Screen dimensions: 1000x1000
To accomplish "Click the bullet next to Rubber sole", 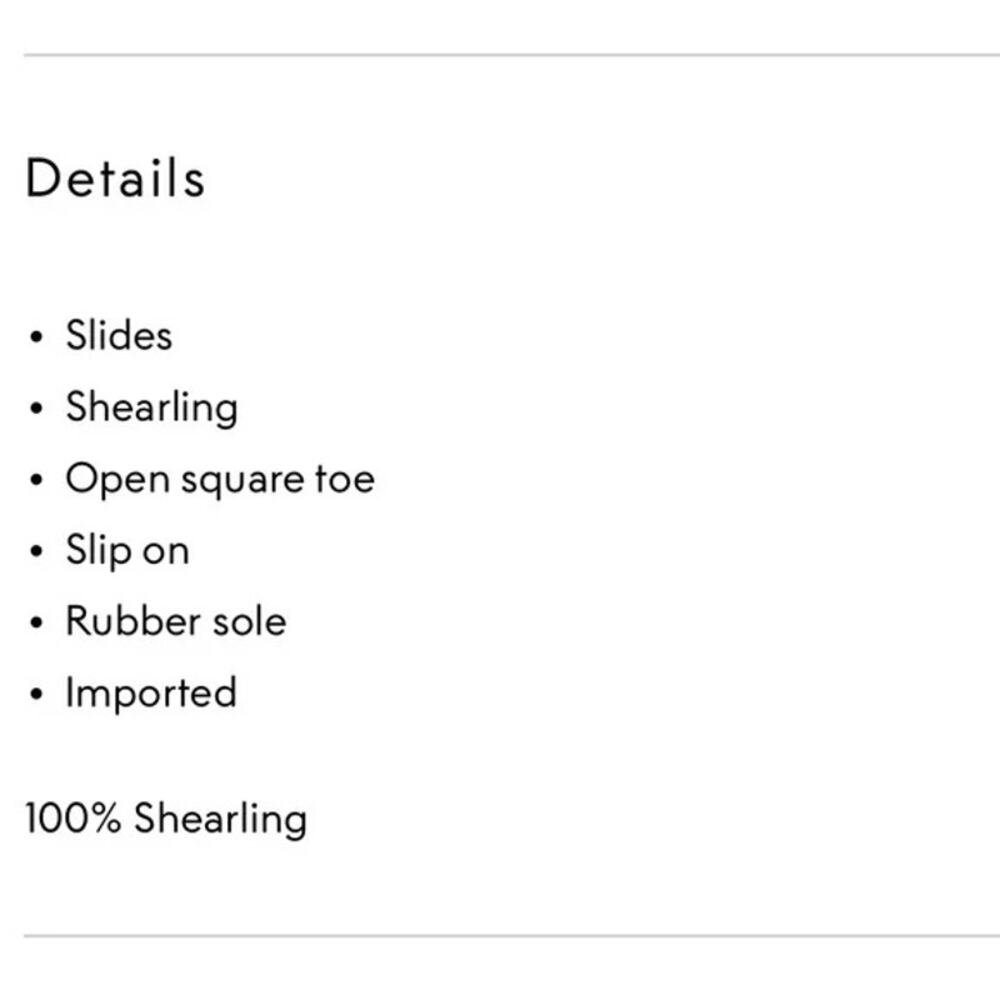I will click(37, 623).
